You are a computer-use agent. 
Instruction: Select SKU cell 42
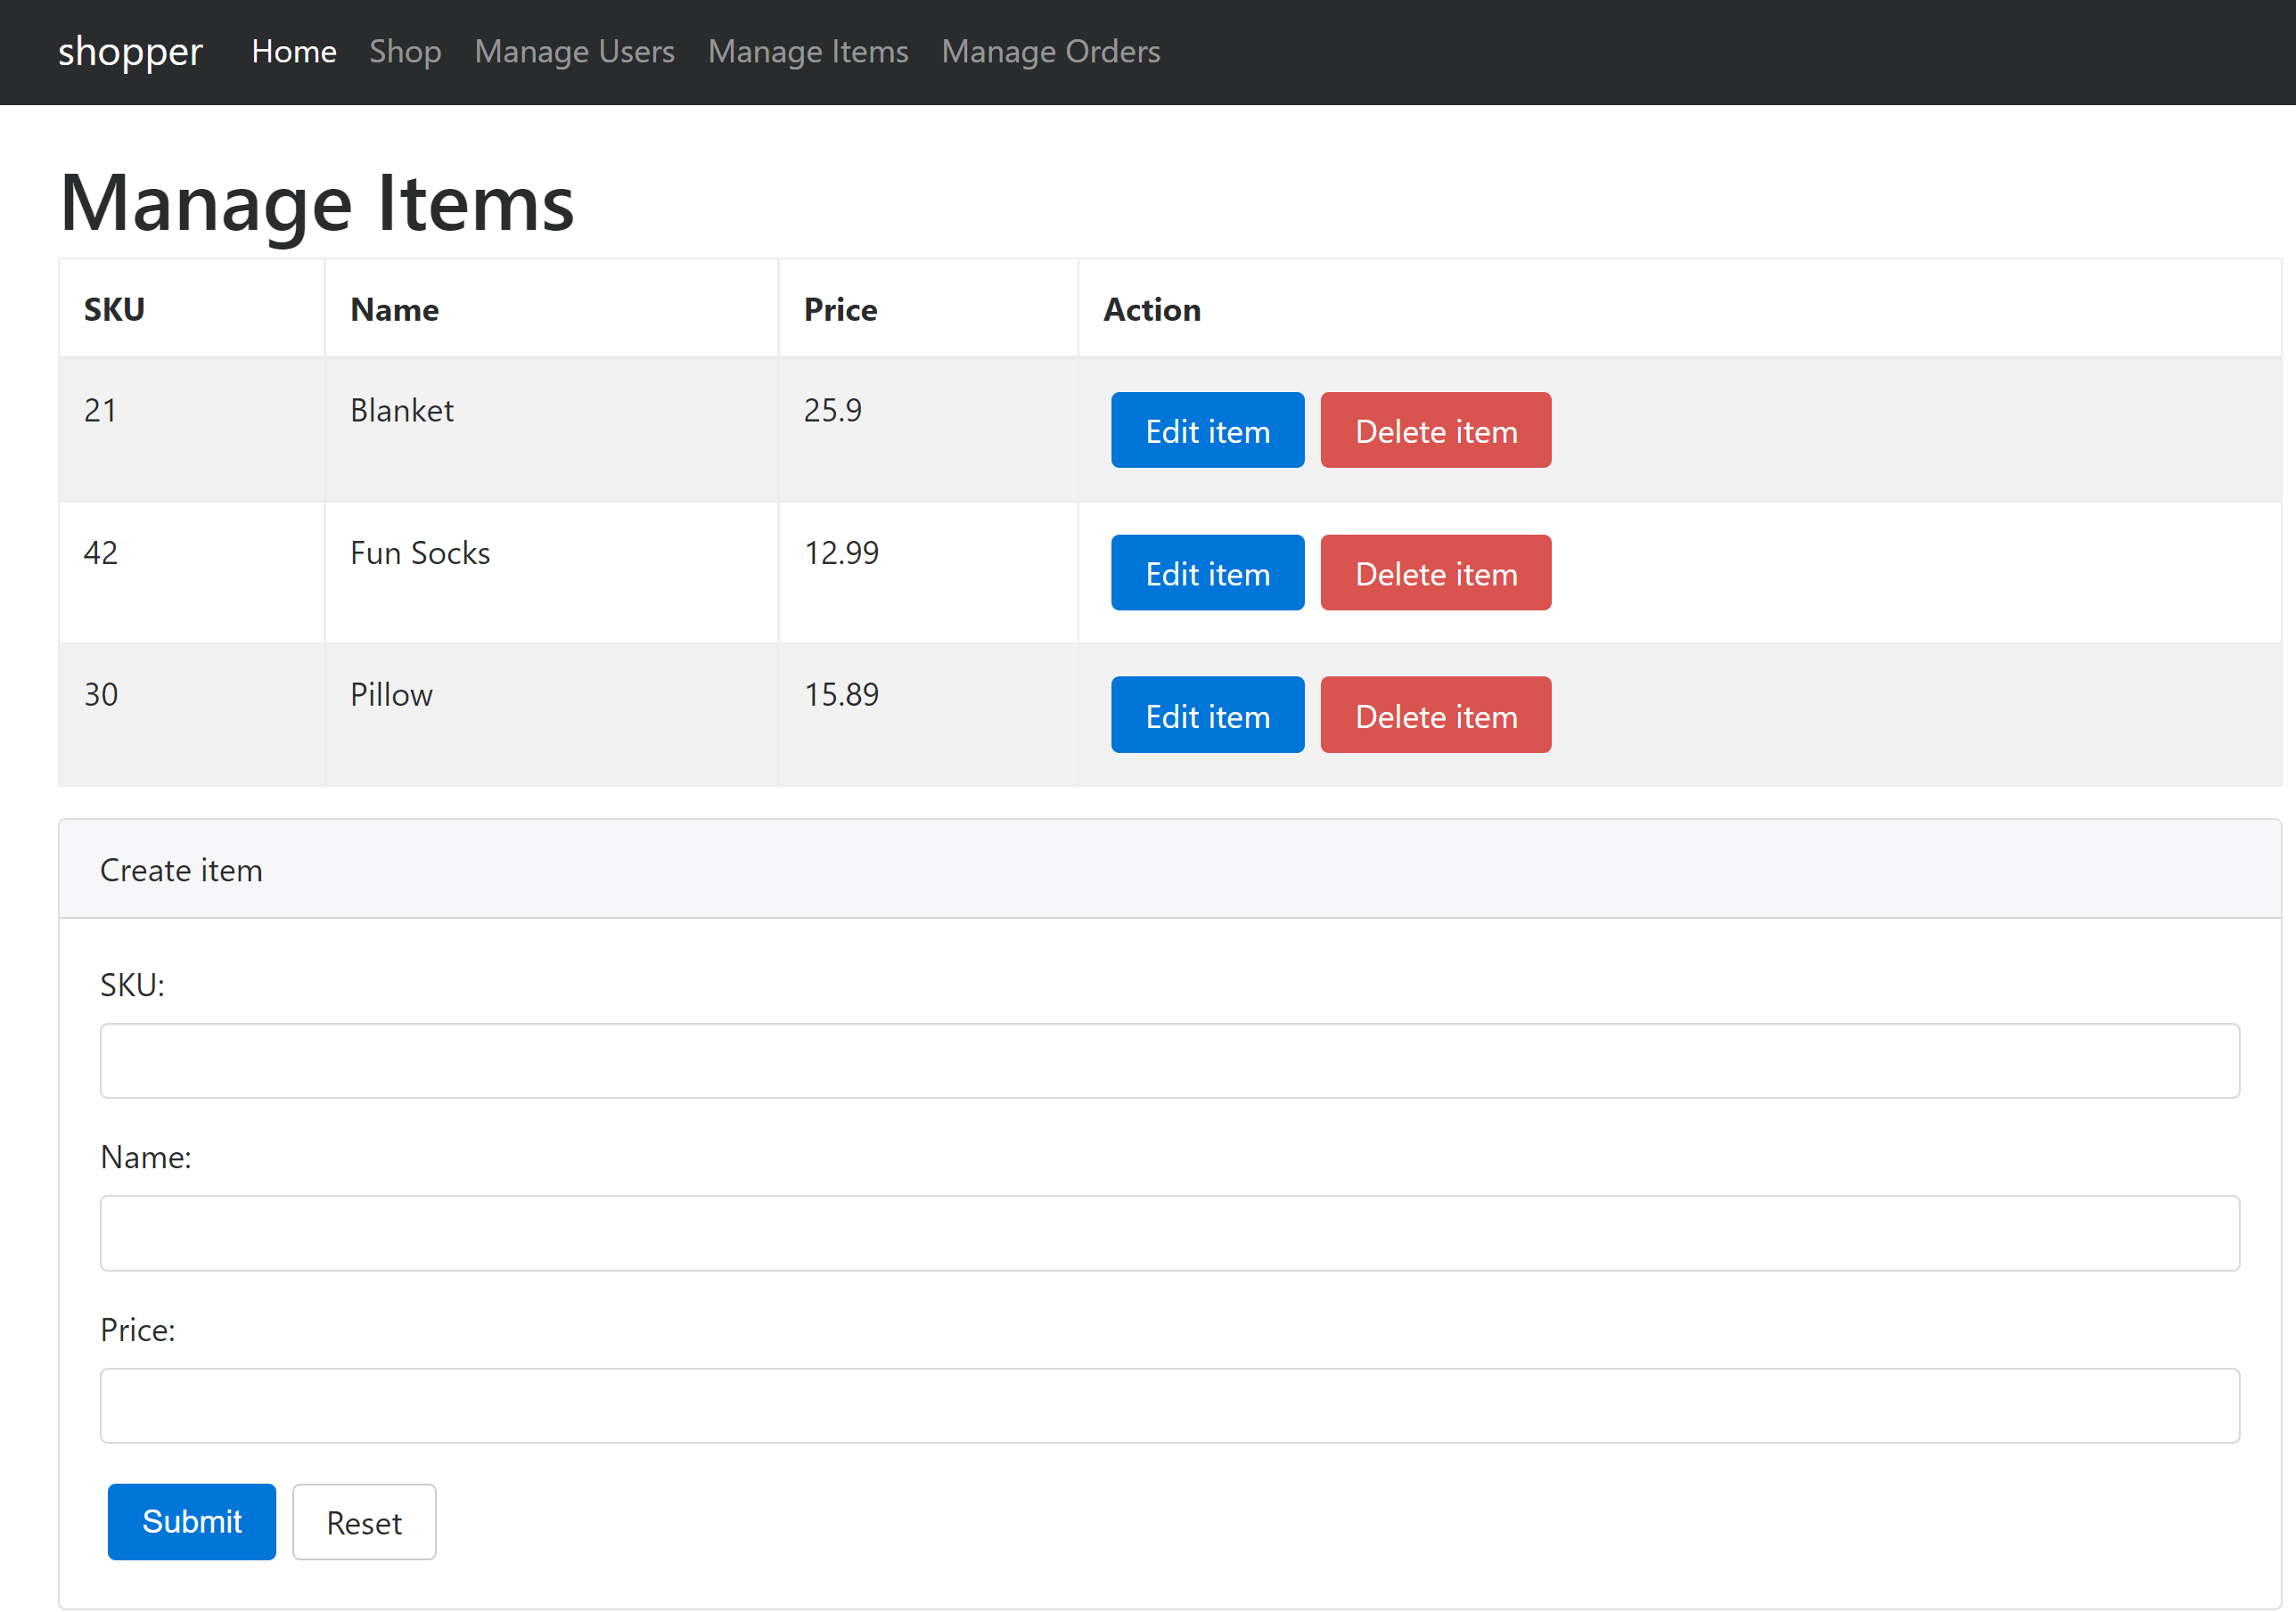coord(191,573)
